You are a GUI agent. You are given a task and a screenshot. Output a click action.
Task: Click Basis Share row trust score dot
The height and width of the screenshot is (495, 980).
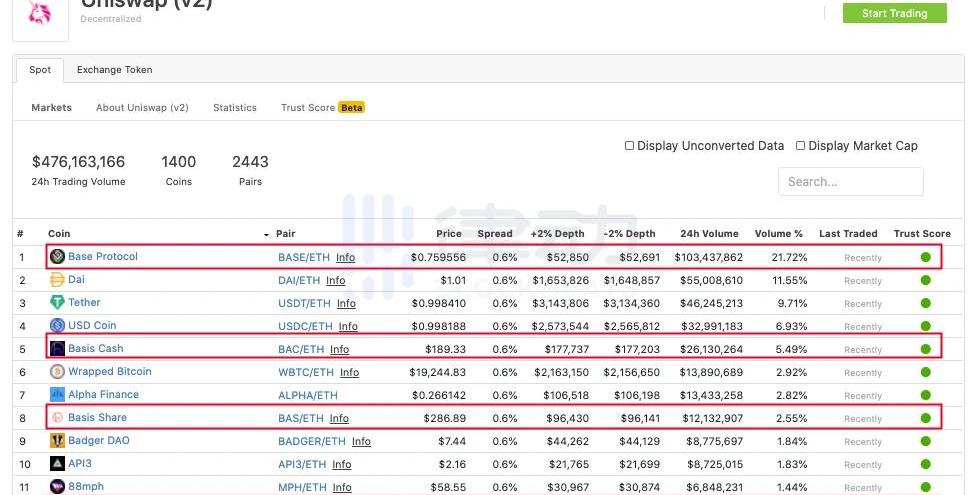coord(926,418)
